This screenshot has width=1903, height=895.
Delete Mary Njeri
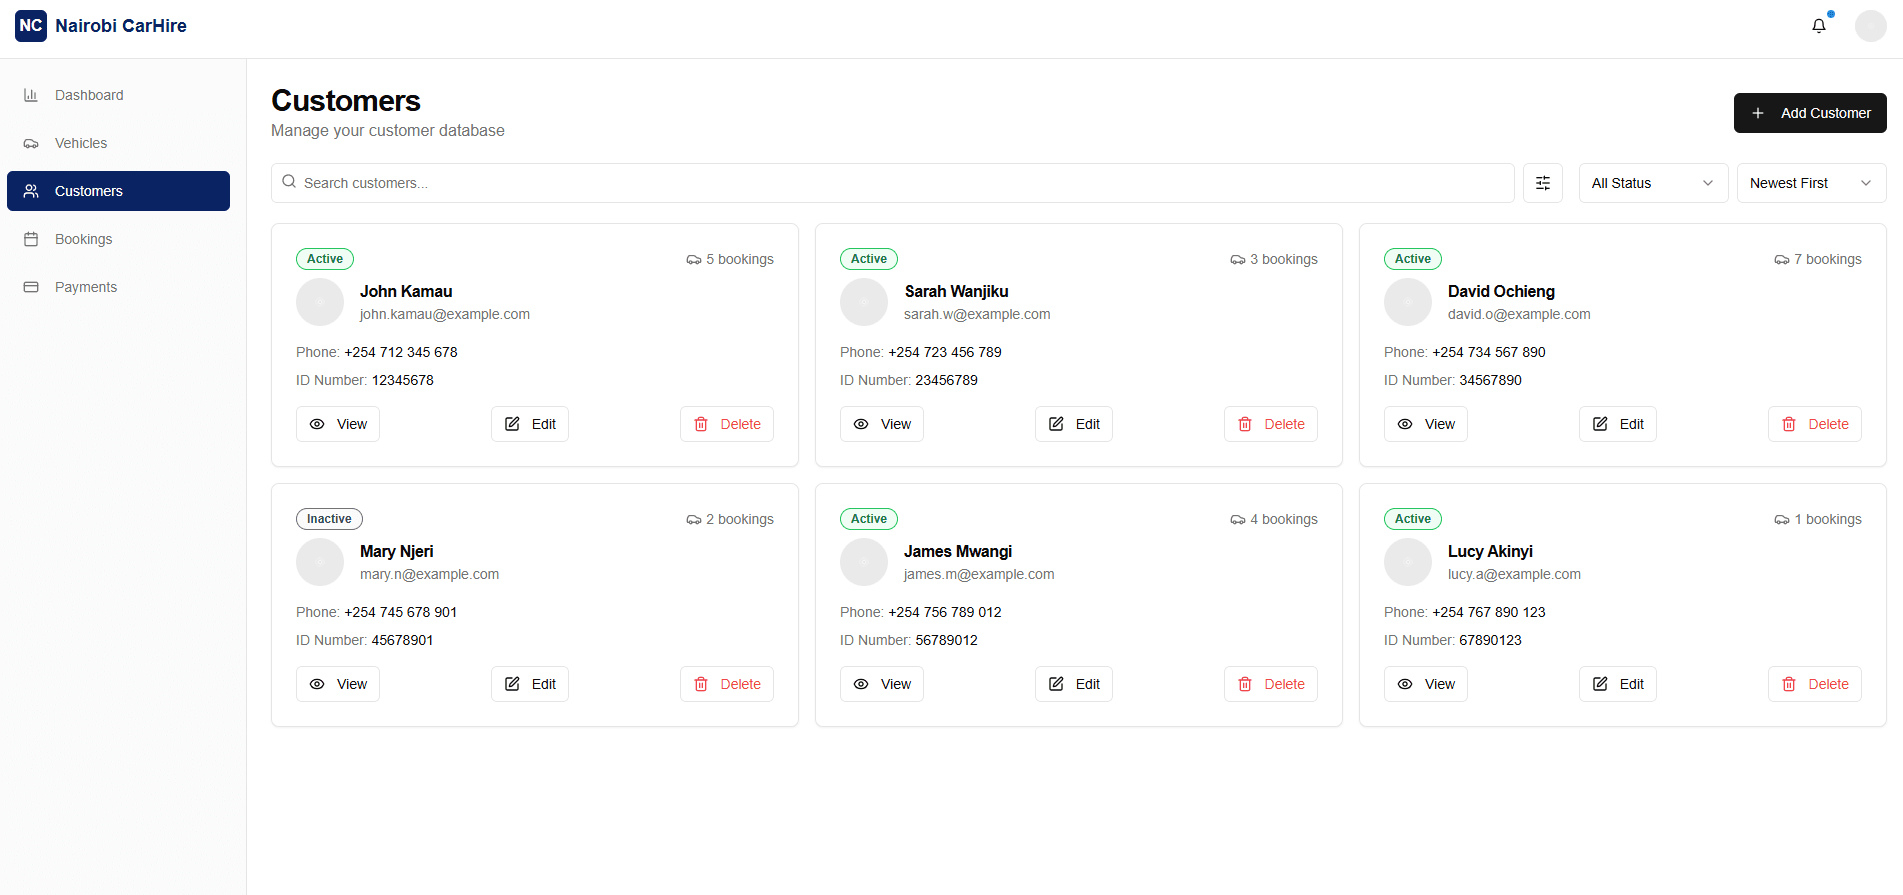[x=727, y=684]
